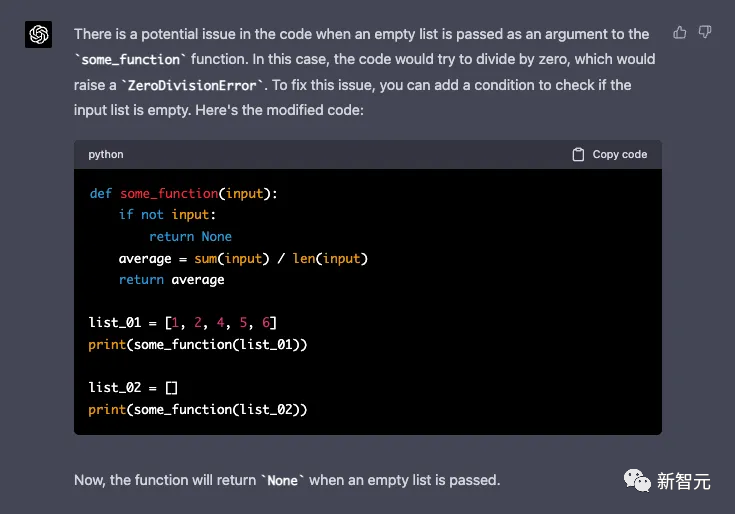Like the response with thumbs up
This screenshot has width=735, height=514.
(680, 33)
